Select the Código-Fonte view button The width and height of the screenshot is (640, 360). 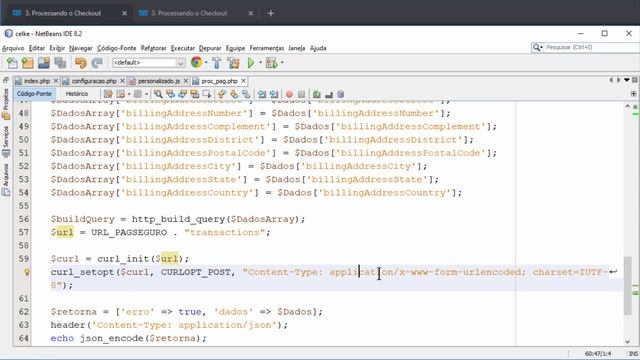coord(34,94)
